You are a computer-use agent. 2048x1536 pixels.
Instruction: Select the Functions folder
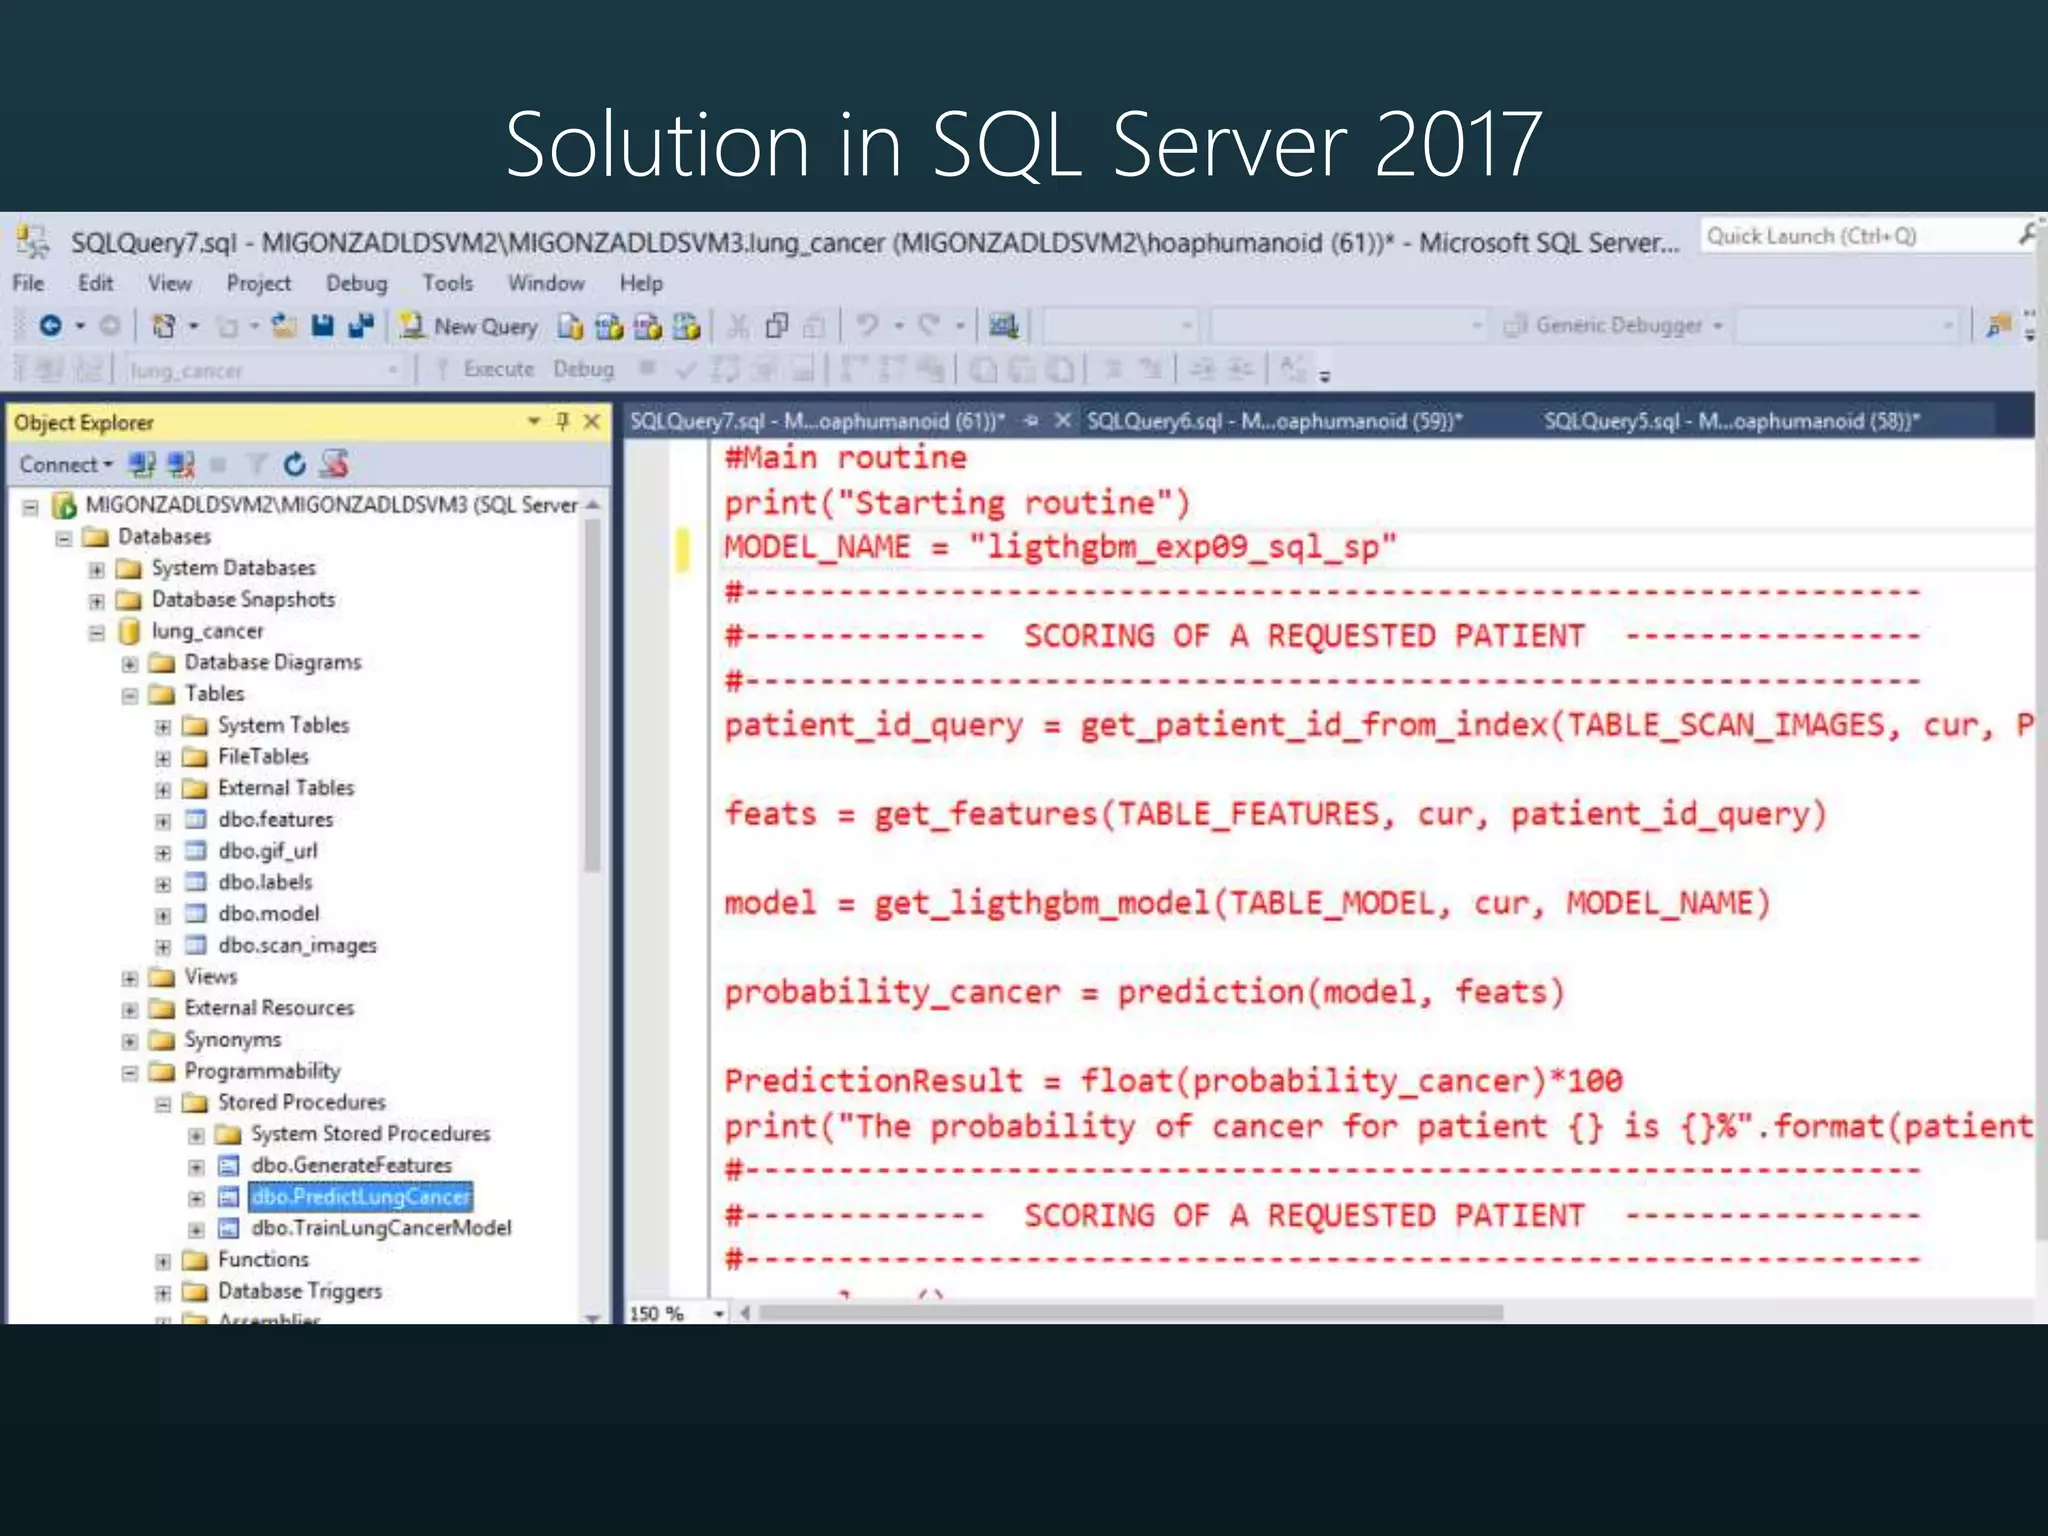(x=263, y=1260)
